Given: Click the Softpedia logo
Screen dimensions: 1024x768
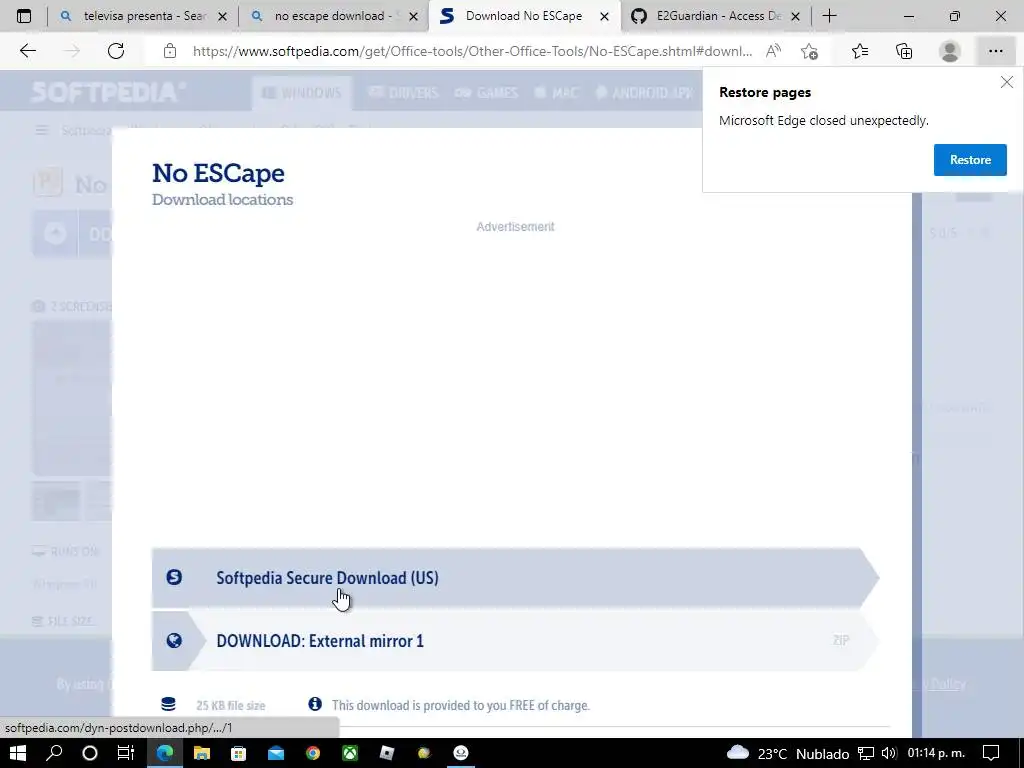Looking at the screenshot, I should (108, 91).
